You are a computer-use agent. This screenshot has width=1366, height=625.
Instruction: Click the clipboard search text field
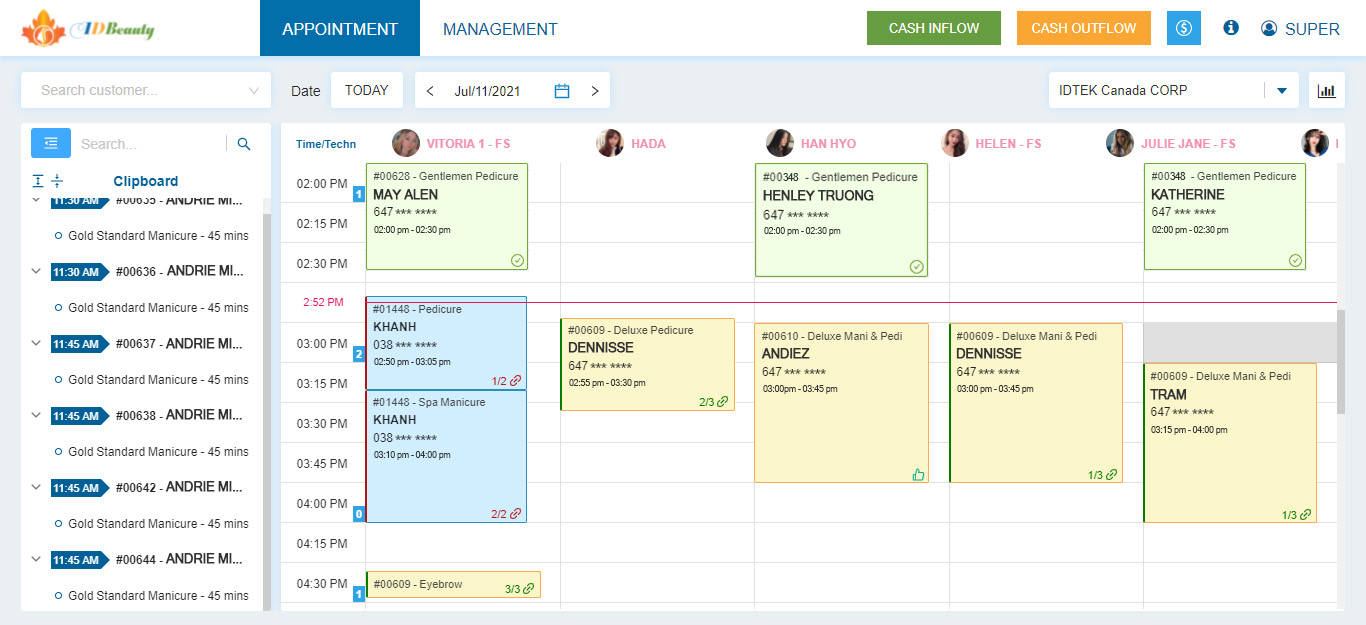pos(150,144)
